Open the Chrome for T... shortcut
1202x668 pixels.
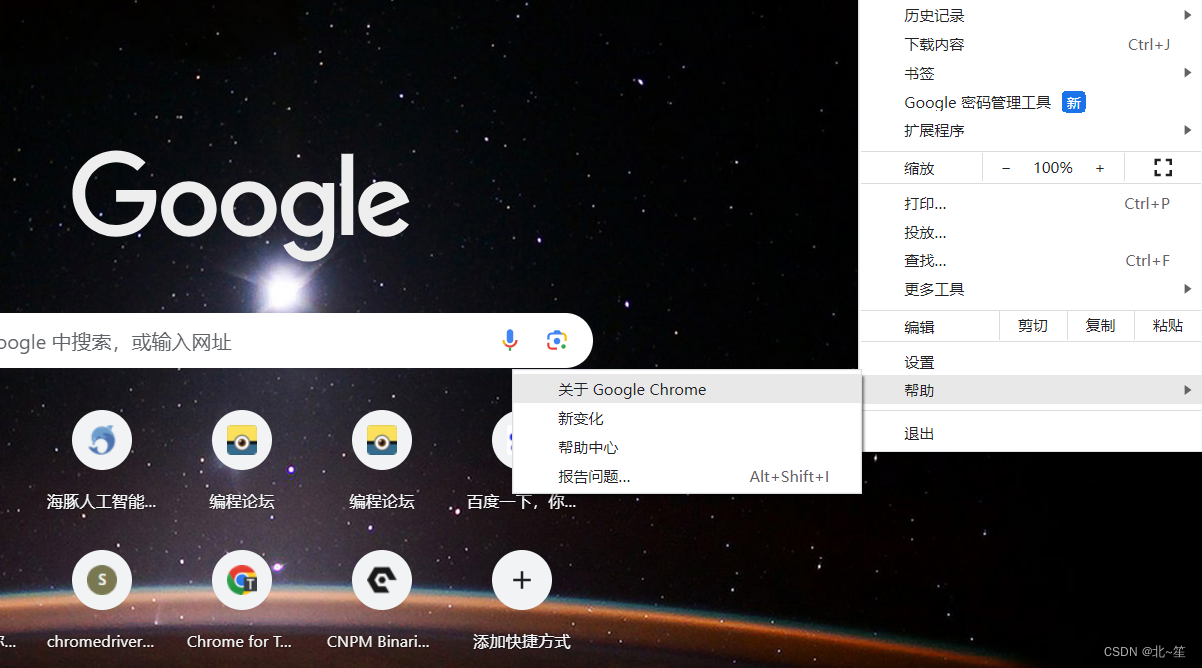(x=242, y=580)
